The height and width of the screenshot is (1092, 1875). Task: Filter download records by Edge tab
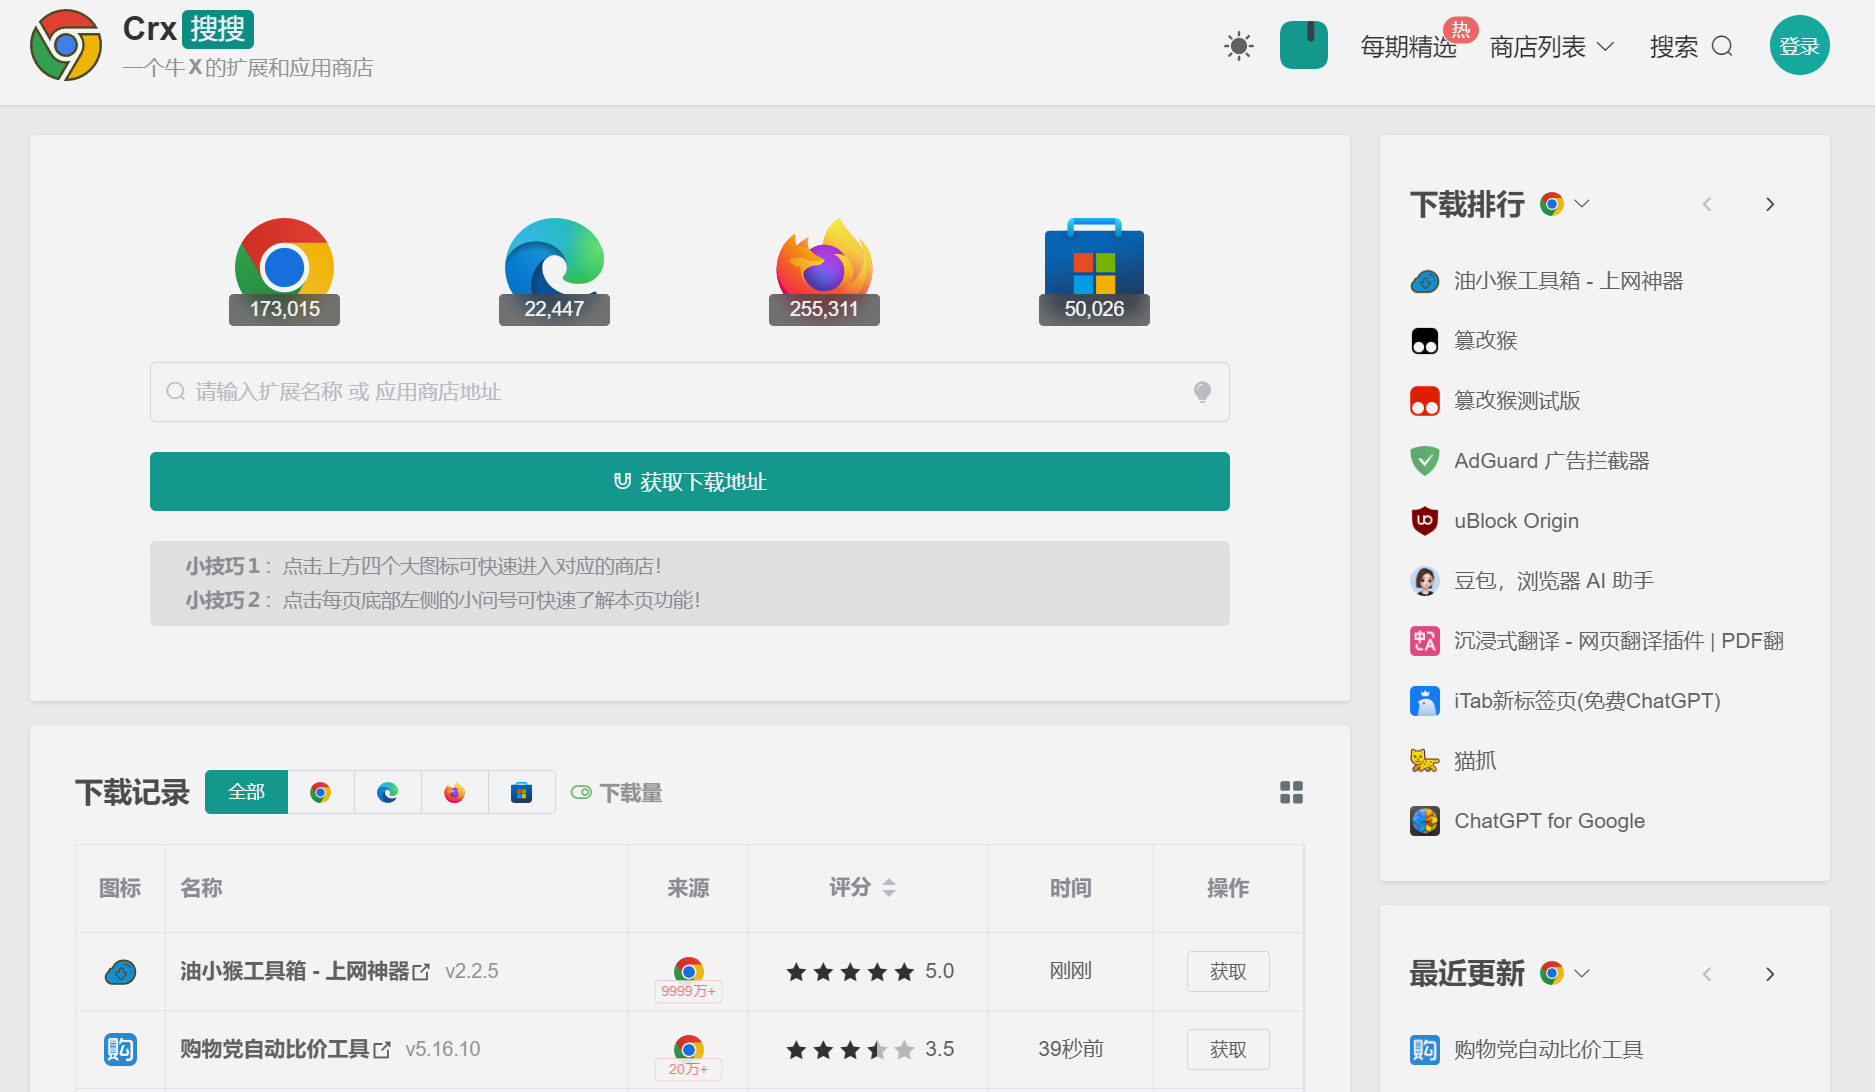(388, 792)
